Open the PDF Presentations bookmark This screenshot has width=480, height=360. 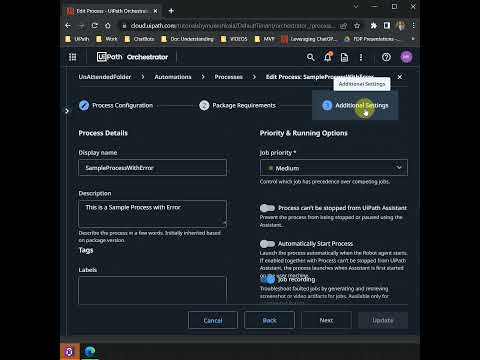372,39
